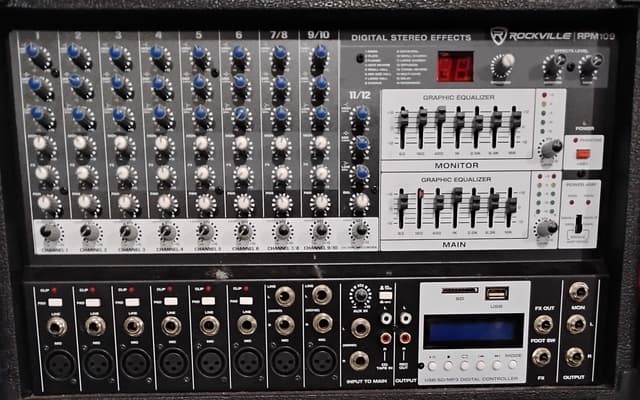Toggle the PAD button on channel 4
The height and width of the screenshot is (400, 640).
pos(171,301)
